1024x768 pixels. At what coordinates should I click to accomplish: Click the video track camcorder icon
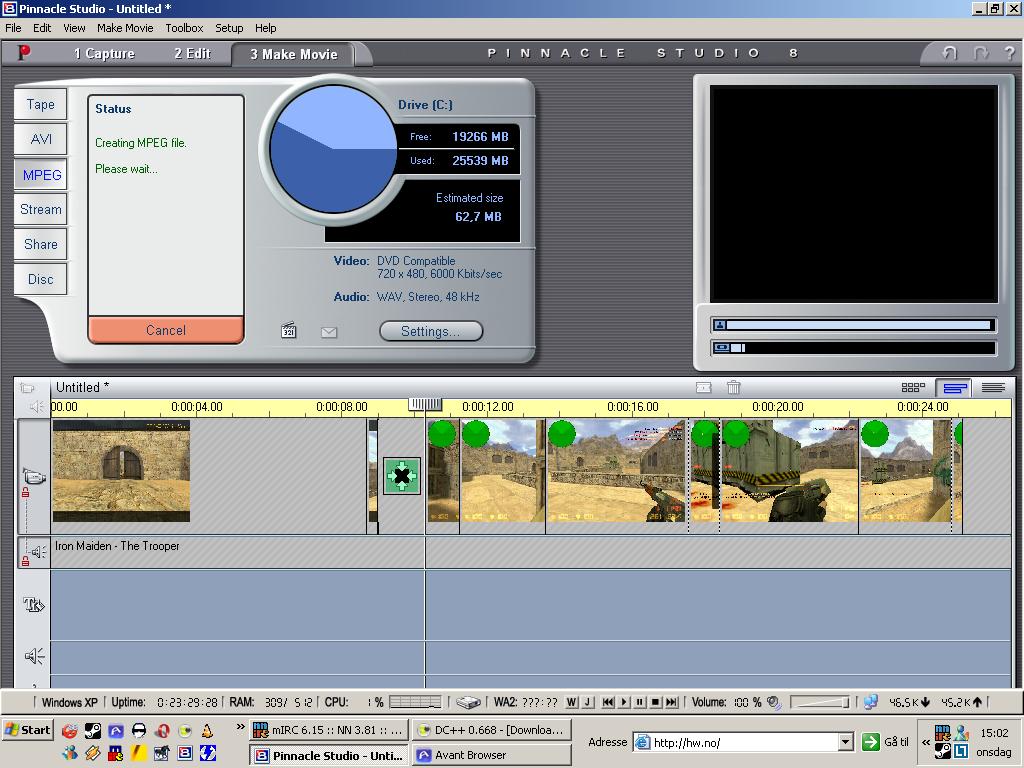point(34,475)
